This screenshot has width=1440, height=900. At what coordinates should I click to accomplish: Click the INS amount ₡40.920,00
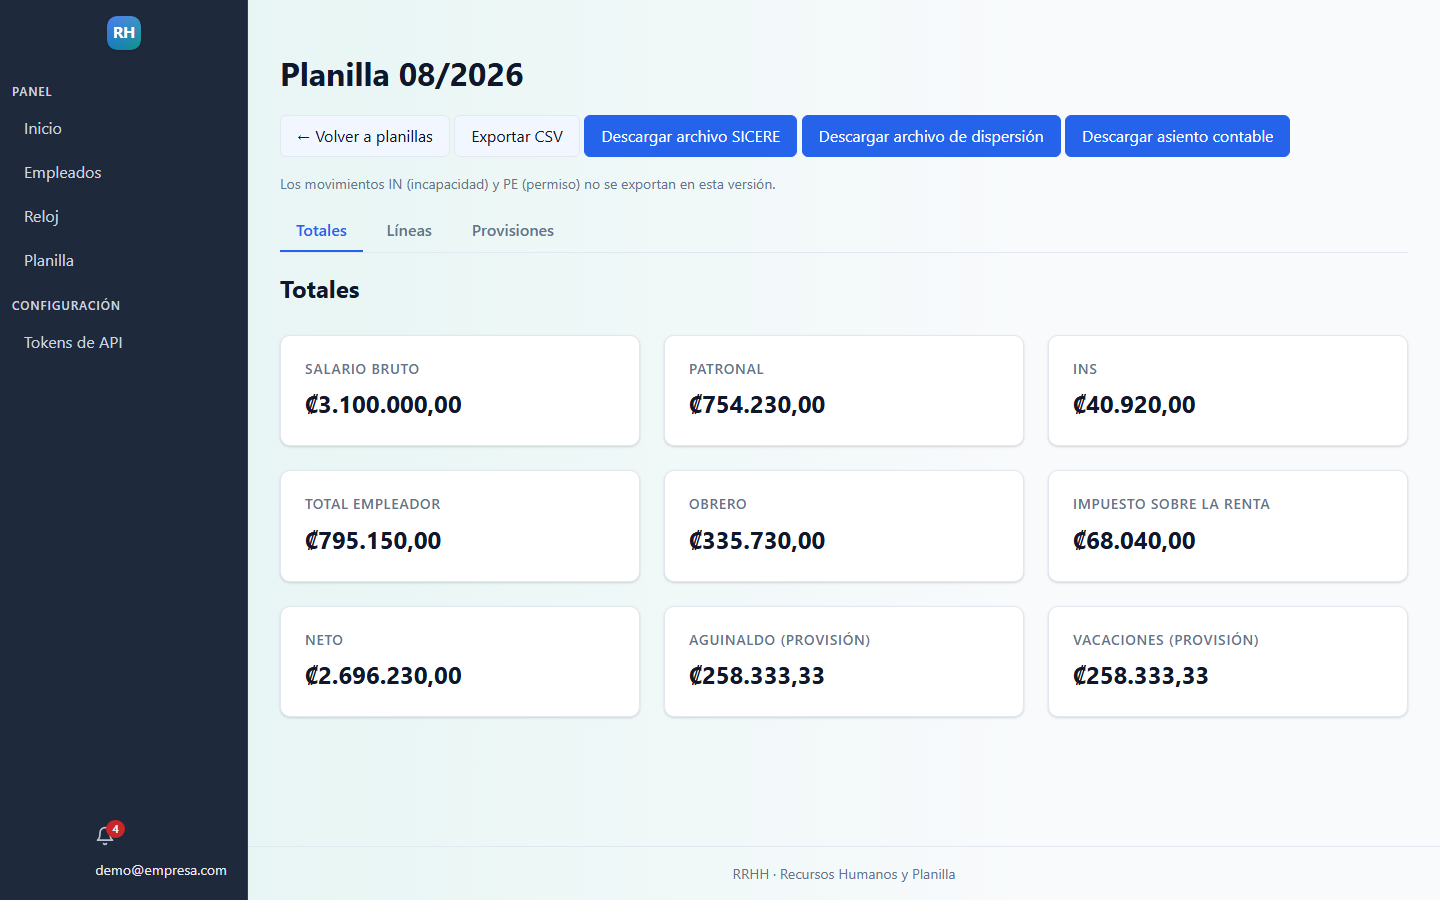[x=1134, y=405]
